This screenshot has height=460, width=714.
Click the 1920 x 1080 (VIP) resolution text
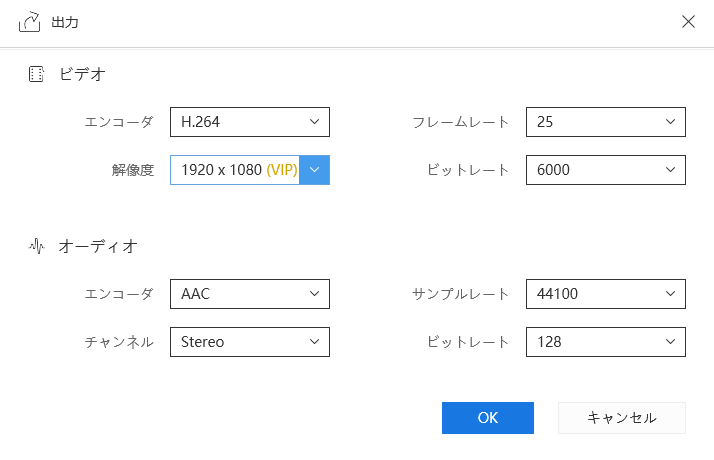point(239,170)
